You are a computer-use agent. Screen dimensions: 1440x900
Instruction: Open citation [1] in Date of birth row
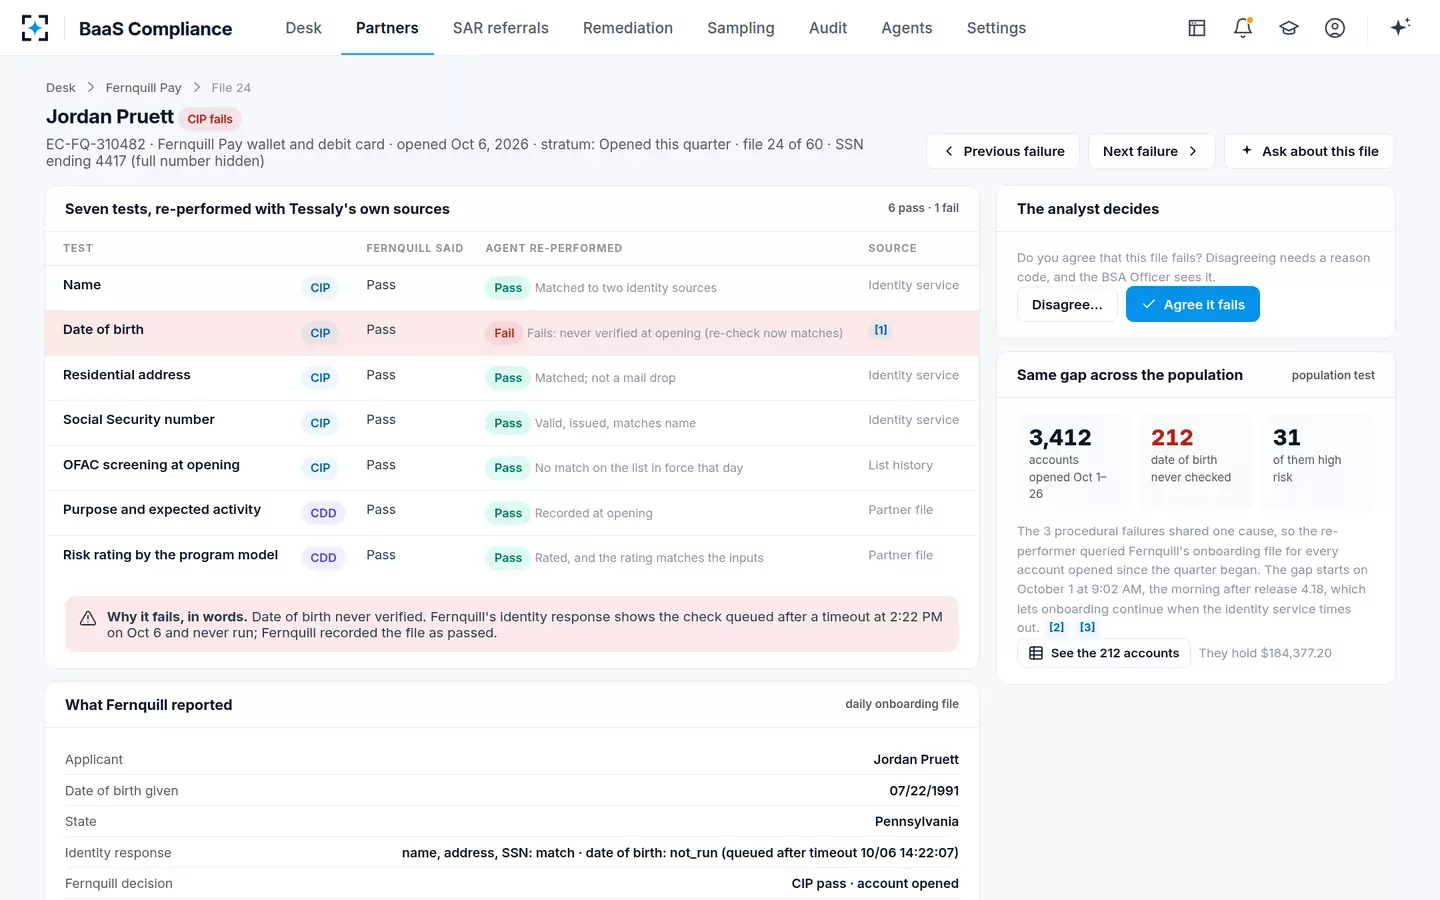(x=881, y=330)
